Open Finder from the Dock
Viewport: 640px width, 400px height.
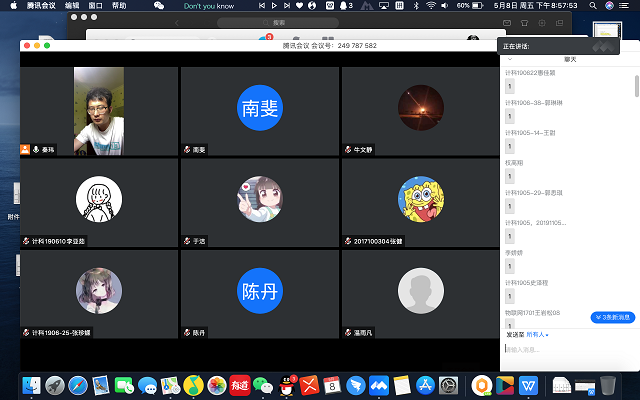[x=31, y=384]
